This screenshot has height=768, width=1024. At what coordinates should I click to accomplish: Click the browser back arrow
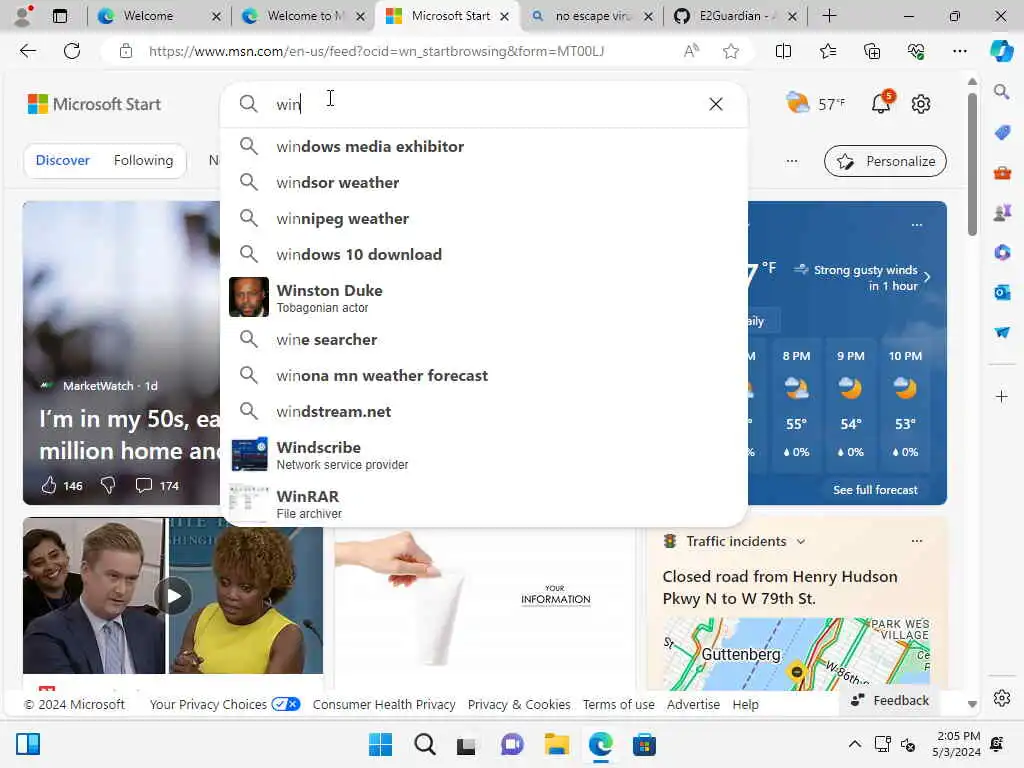pos(27,51)
